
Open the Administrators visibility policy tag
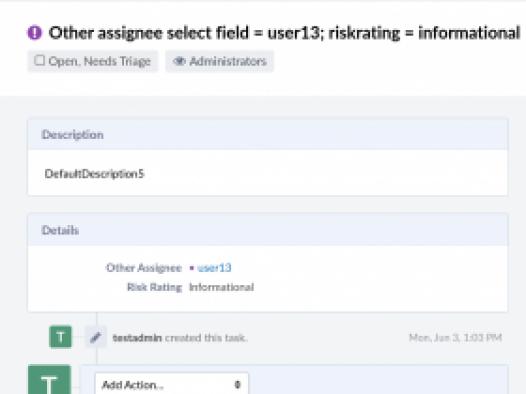220,61
